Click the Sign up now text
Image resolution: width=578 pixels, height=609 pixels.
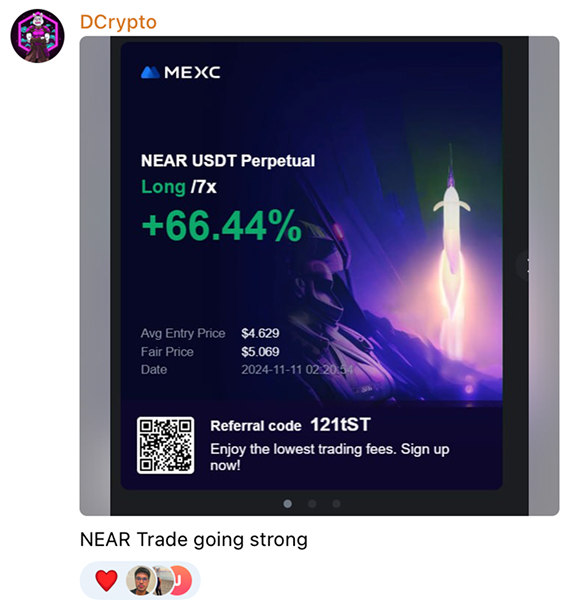point(330,457)
